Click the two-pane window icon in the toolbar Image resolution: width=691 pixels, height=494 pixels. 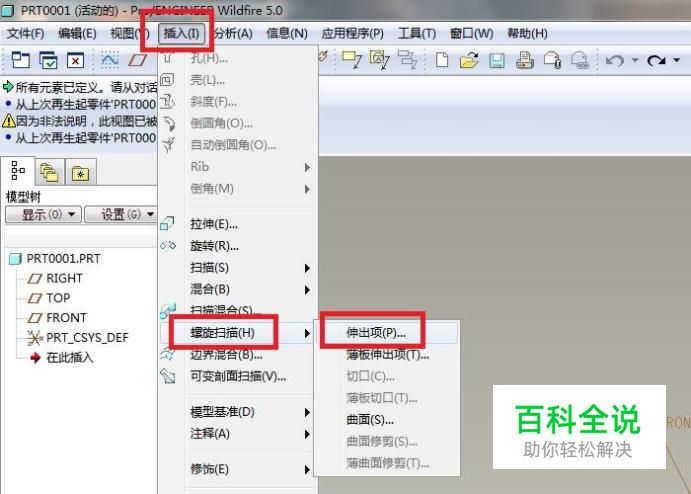click(x=20, y=60)
